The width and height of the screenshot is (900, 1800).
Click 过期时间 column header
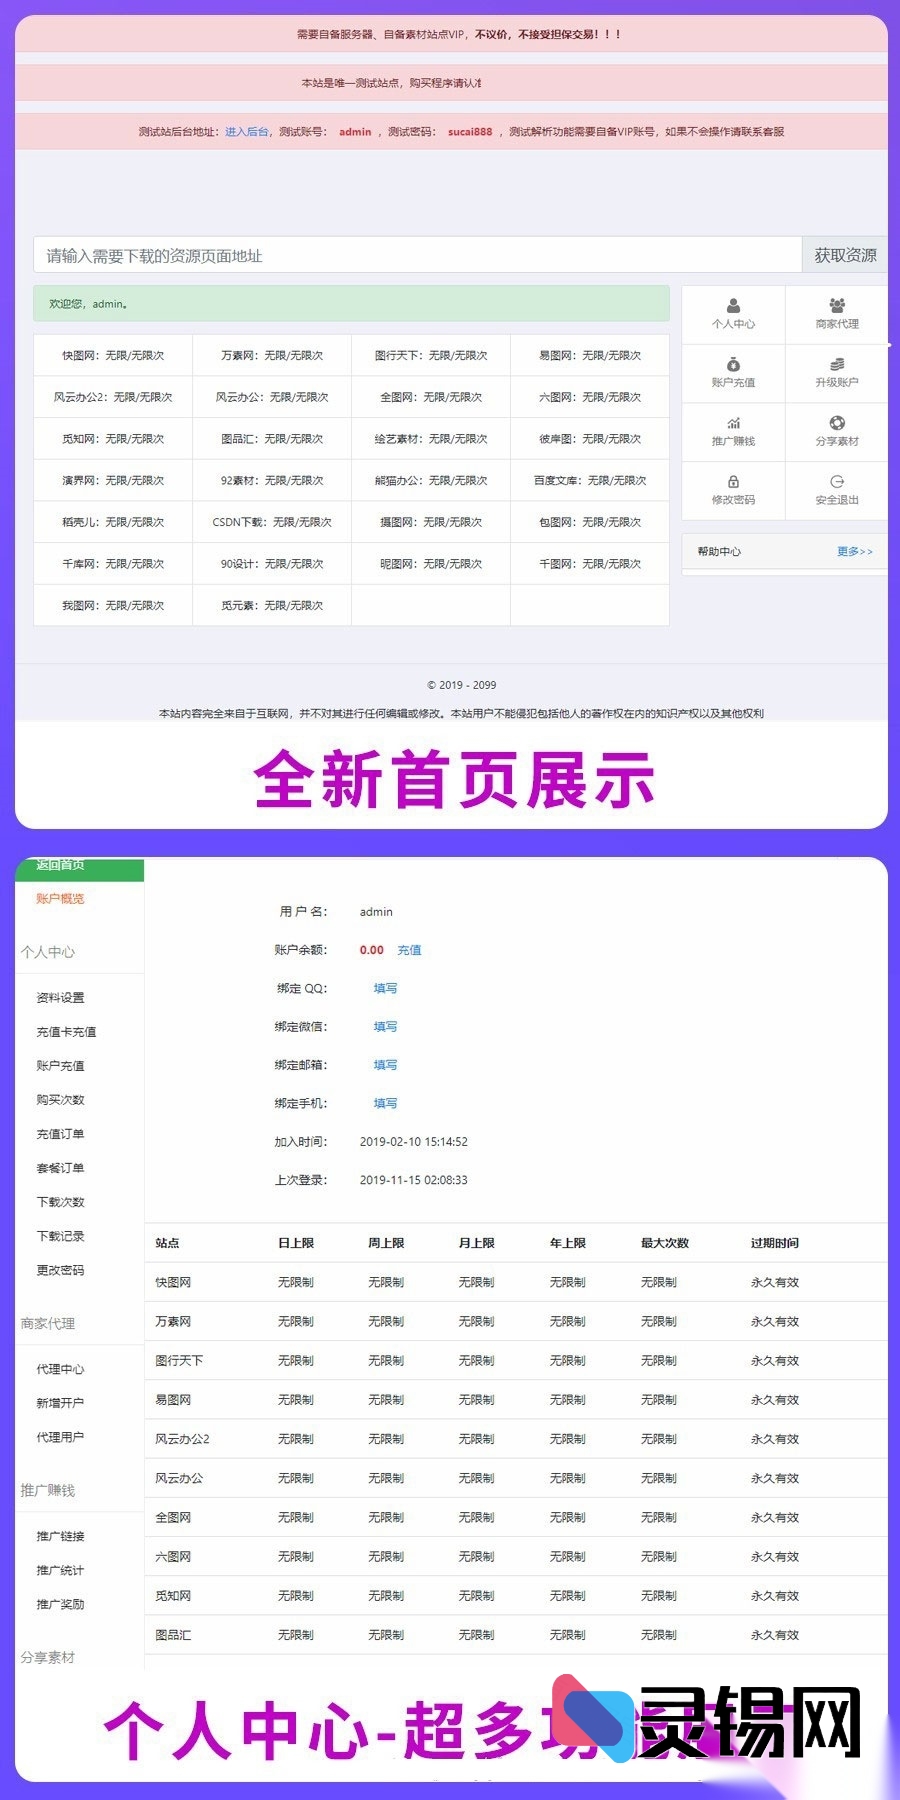point(775,1242)
